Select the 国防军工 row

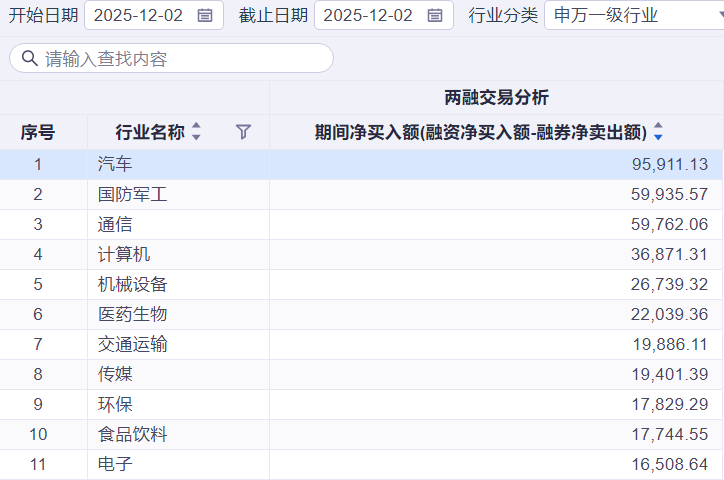point(362,194)
